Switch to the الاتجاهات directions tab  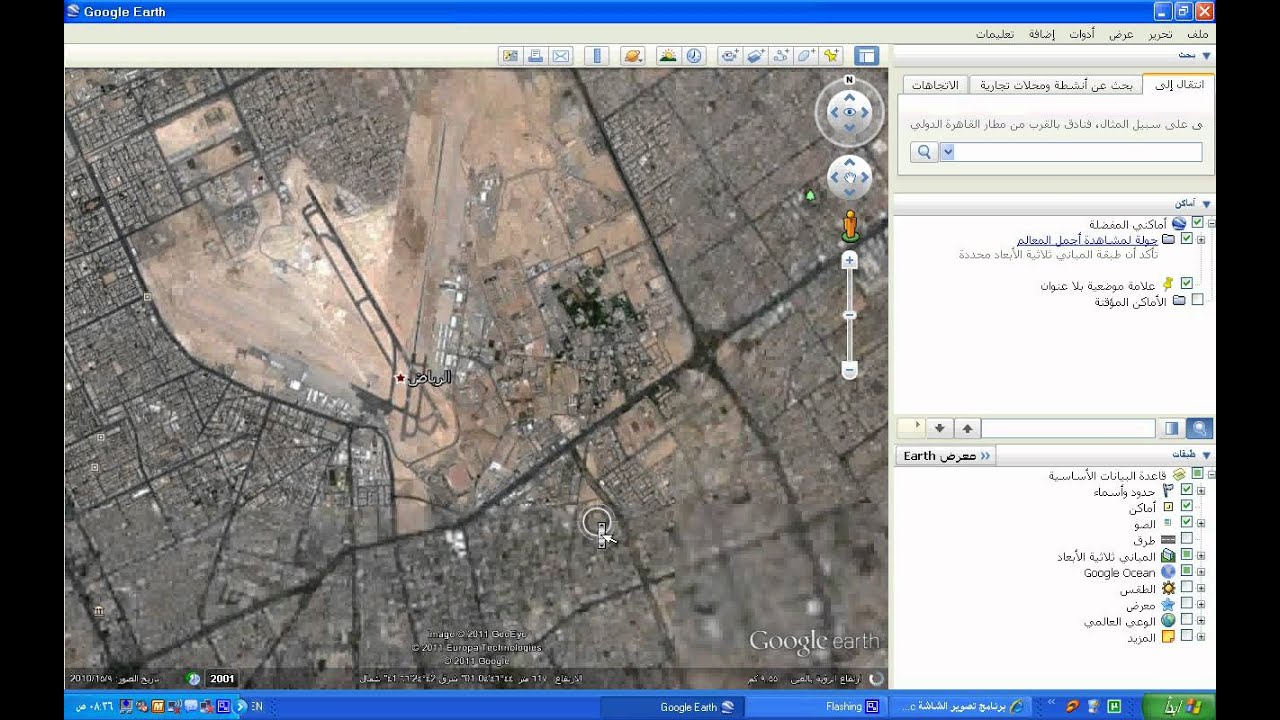(x=935, y=85)
